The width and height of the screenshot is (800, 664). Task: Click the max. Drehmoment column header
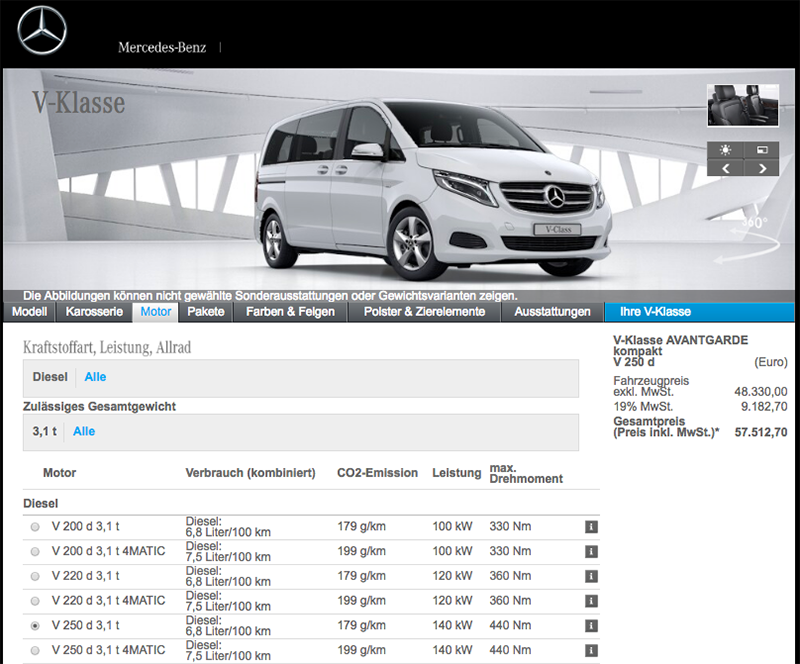click(x=526, y=474)
